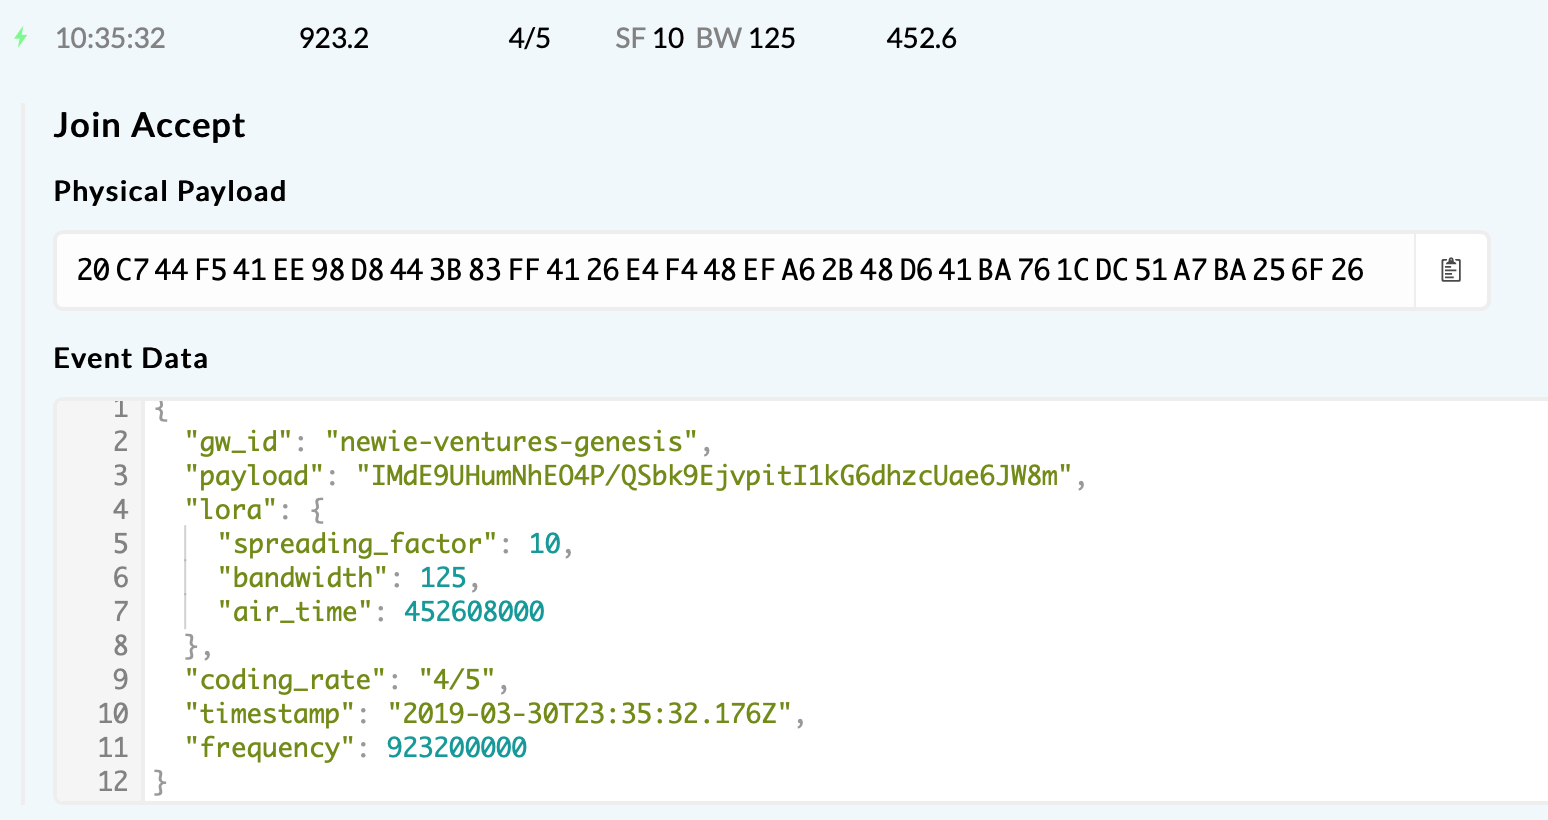Click the spreading_factor value 10
The width and height of the screenshot is (1548, 820).
(x=544, y=543)
